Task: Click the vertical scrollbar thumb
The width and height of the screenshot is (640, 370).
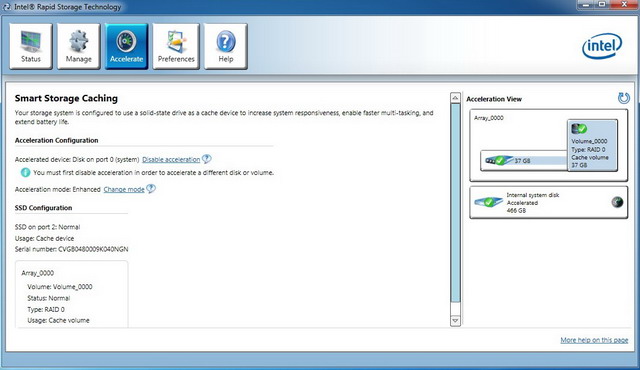Action: point(455,203)
